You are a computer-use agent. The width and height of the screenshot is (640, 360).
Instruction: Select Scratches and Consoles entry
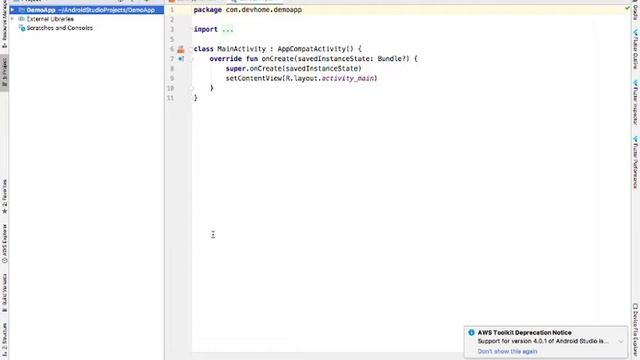[x=59, y=28]
